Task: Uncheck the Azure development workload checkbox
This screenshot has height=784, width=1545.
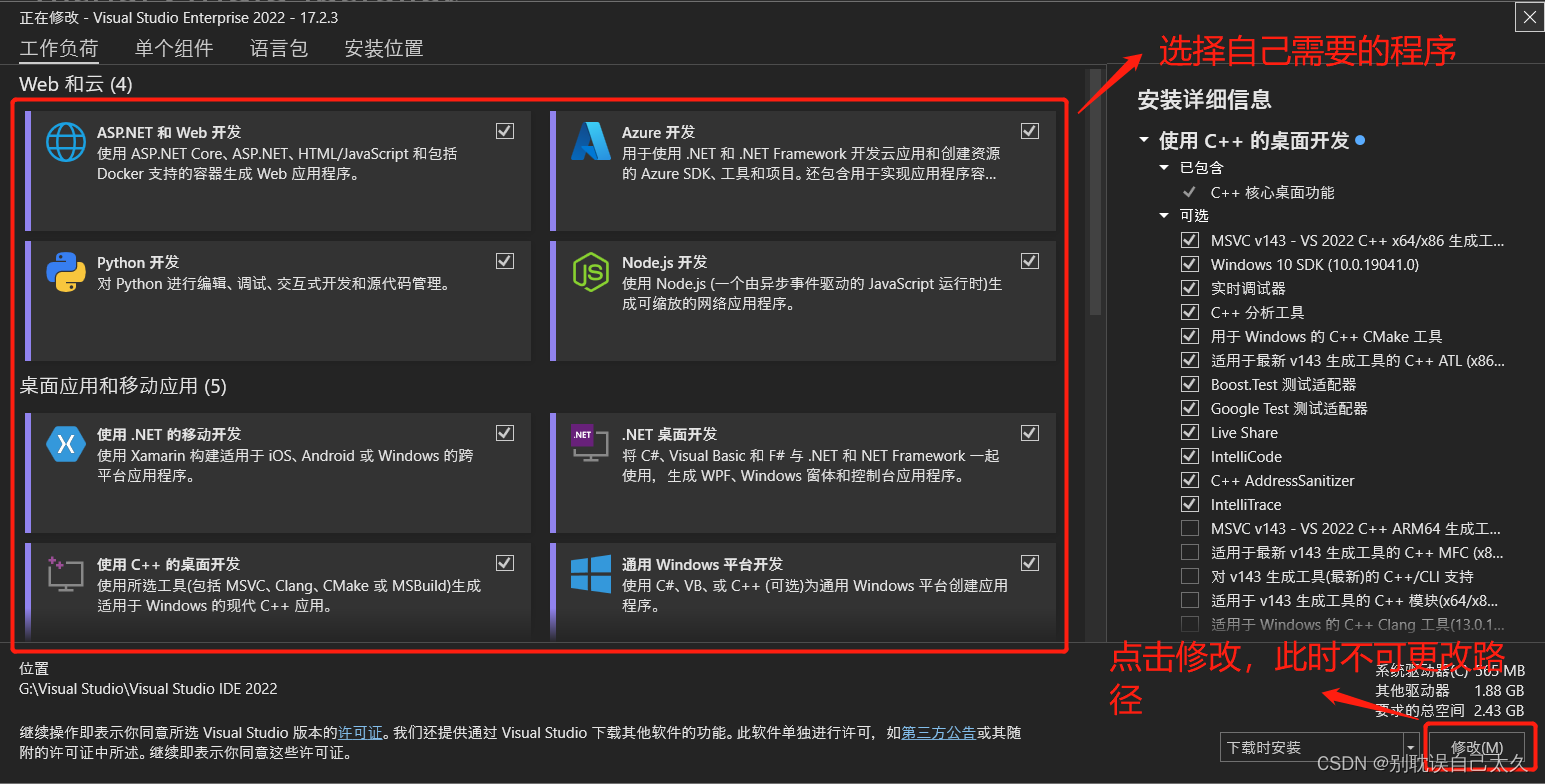Action: pos(1030,131)
